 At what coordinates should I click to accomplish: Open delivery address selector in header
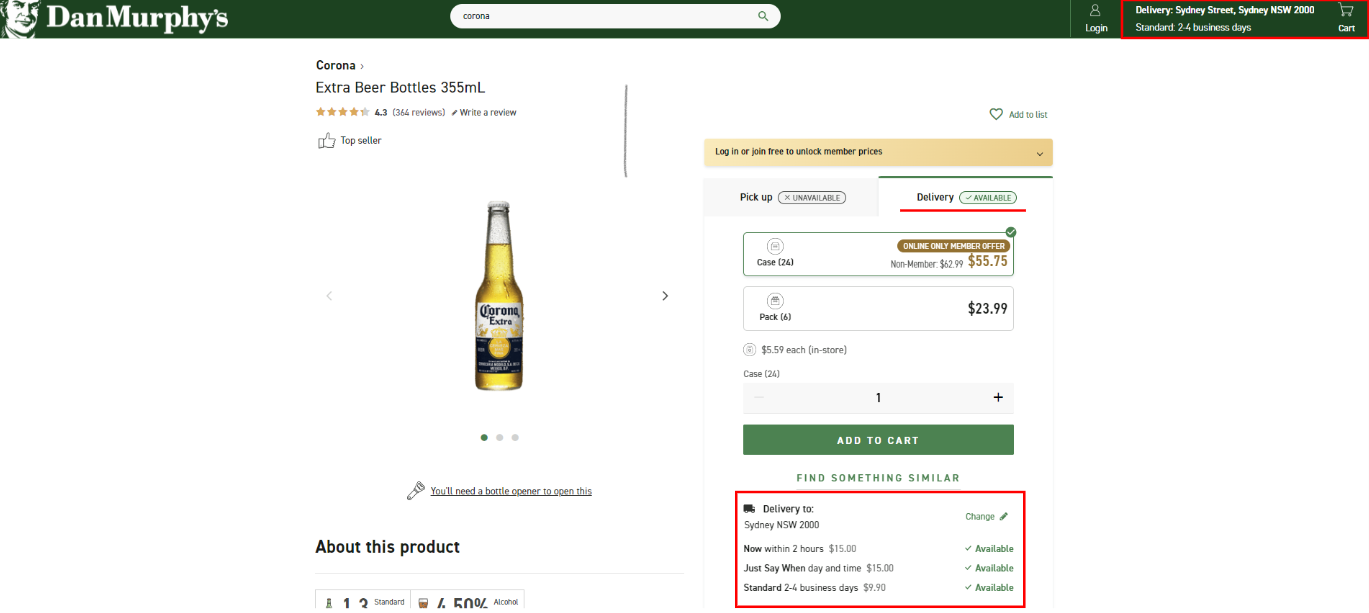(x=1224, y=18)
